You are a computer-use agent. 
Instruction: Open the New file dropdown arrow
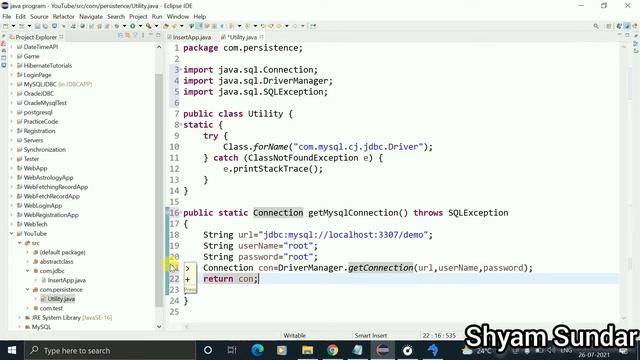pyautogui.click(x=13, y=26)
